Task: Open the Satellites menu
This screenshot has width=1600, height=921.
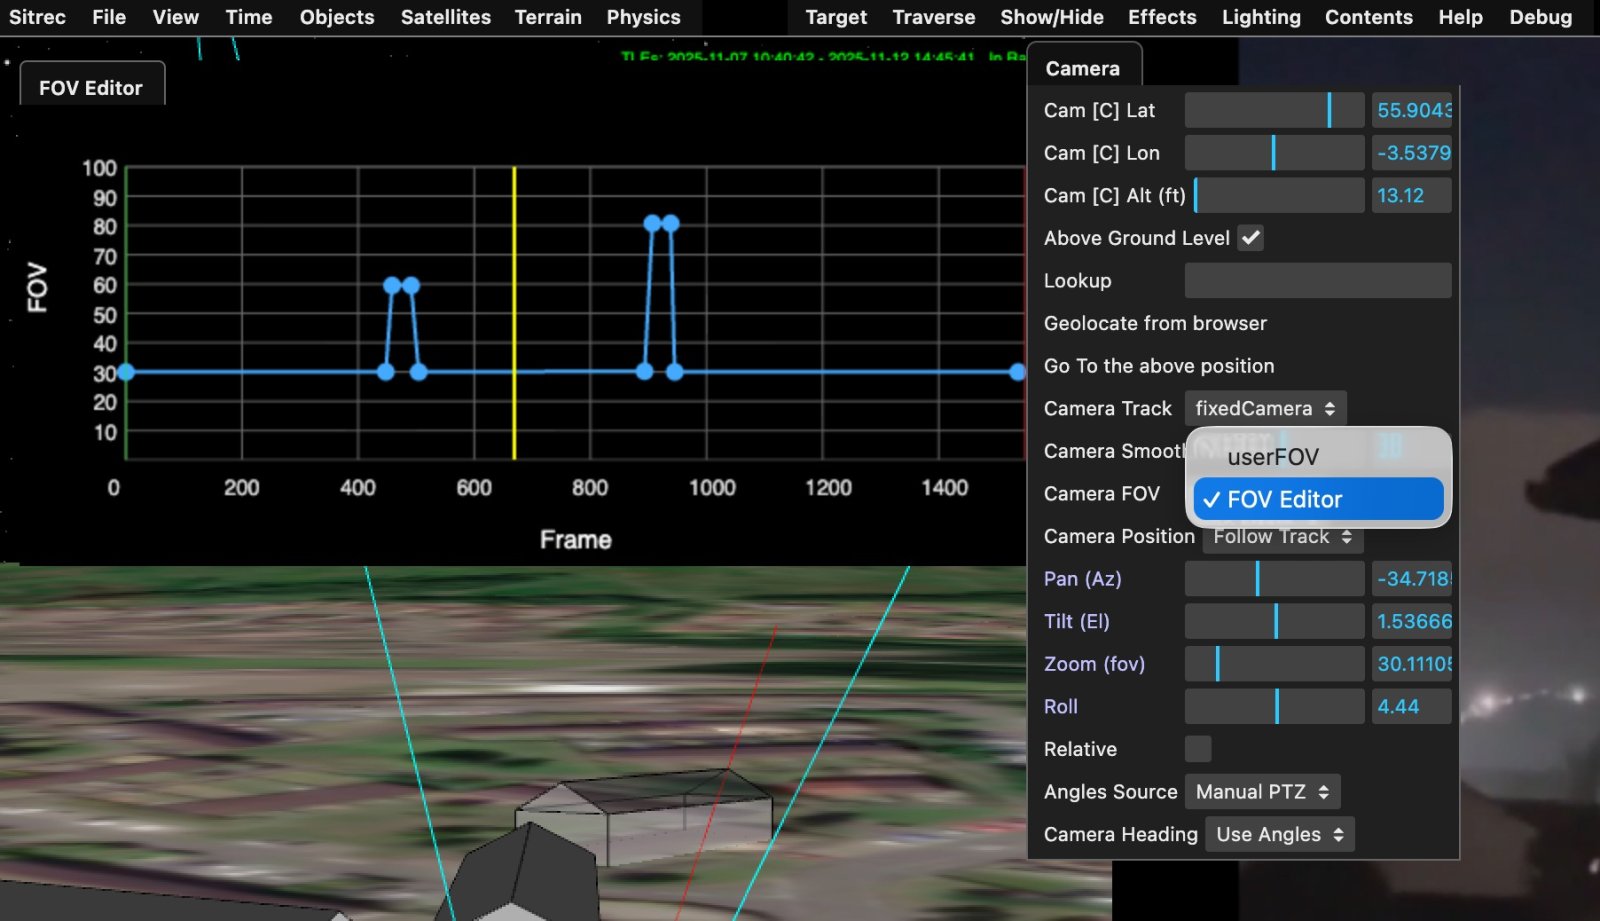Action: pos(445,17)
